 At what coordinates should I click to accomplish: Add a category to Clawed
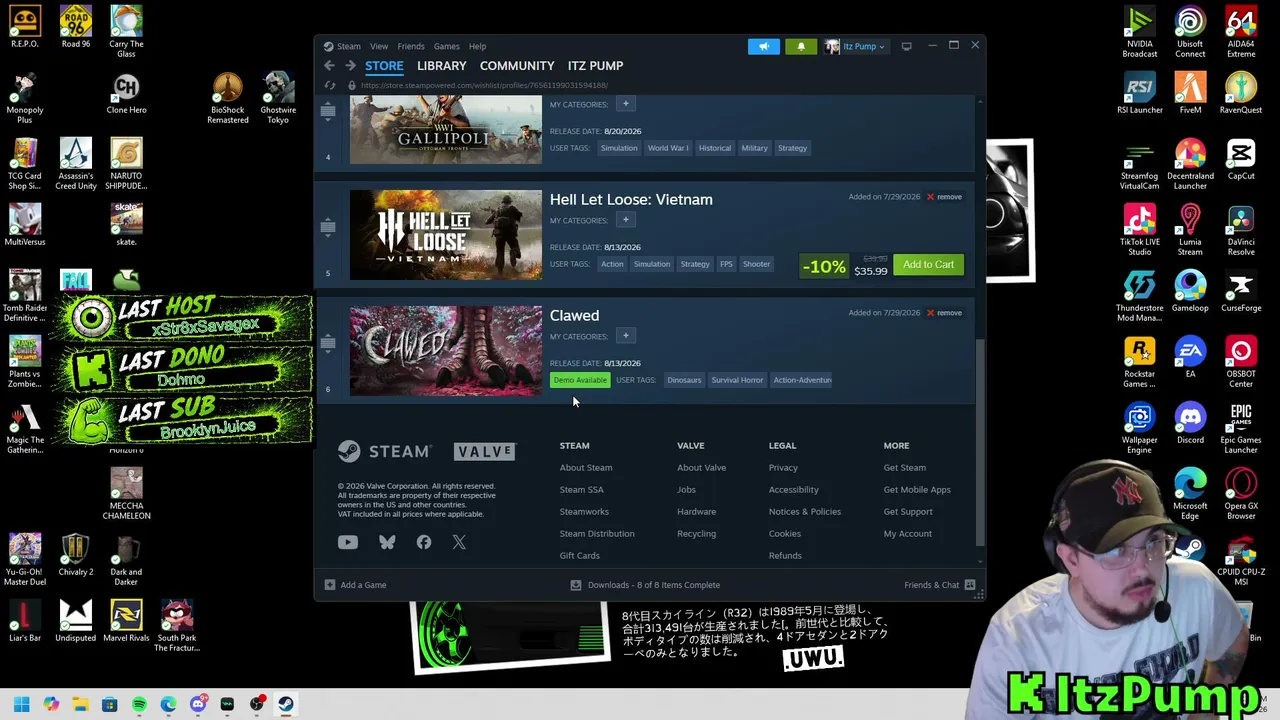click(626, 336)
